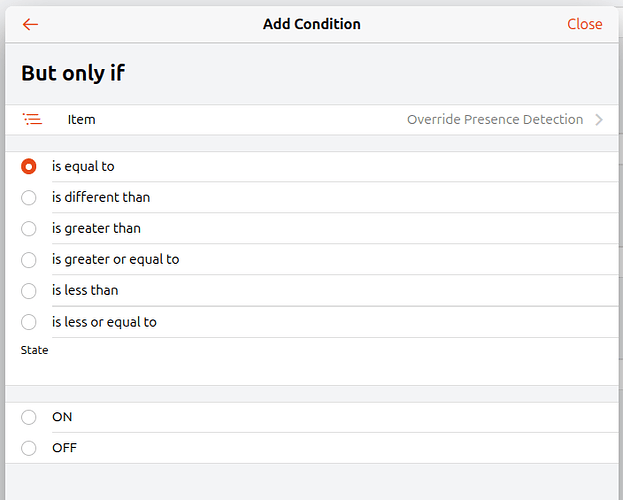Select the ON state radio button

(x=29, y=417)
